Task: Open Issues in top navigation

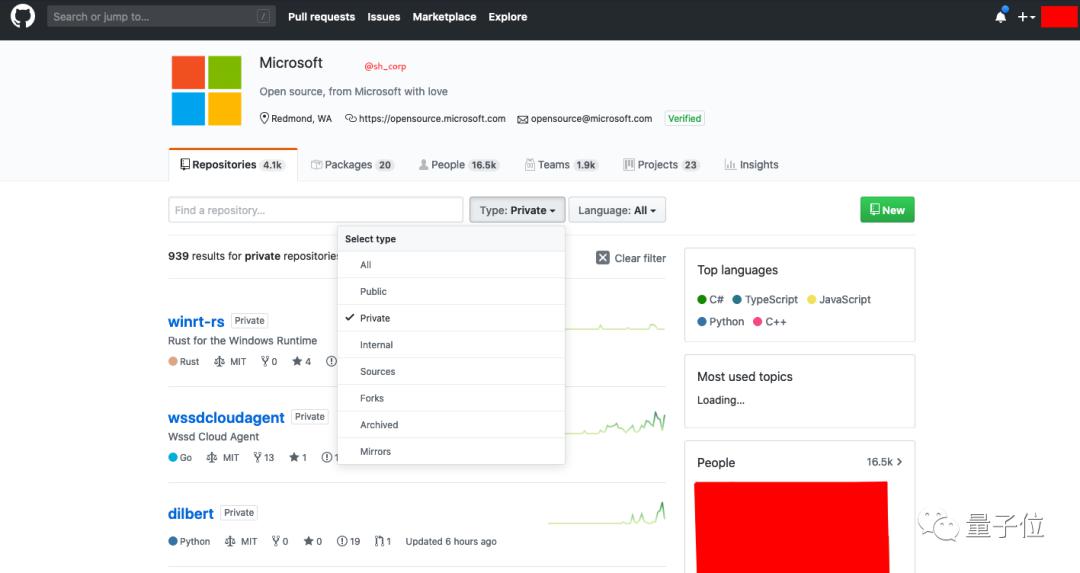Action: (384, 17)
